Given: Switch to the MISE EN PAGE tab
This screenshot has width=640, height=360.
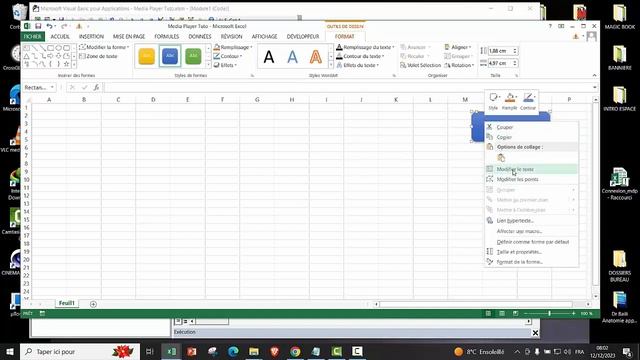Looking at the screenshot, I should 129,36.
